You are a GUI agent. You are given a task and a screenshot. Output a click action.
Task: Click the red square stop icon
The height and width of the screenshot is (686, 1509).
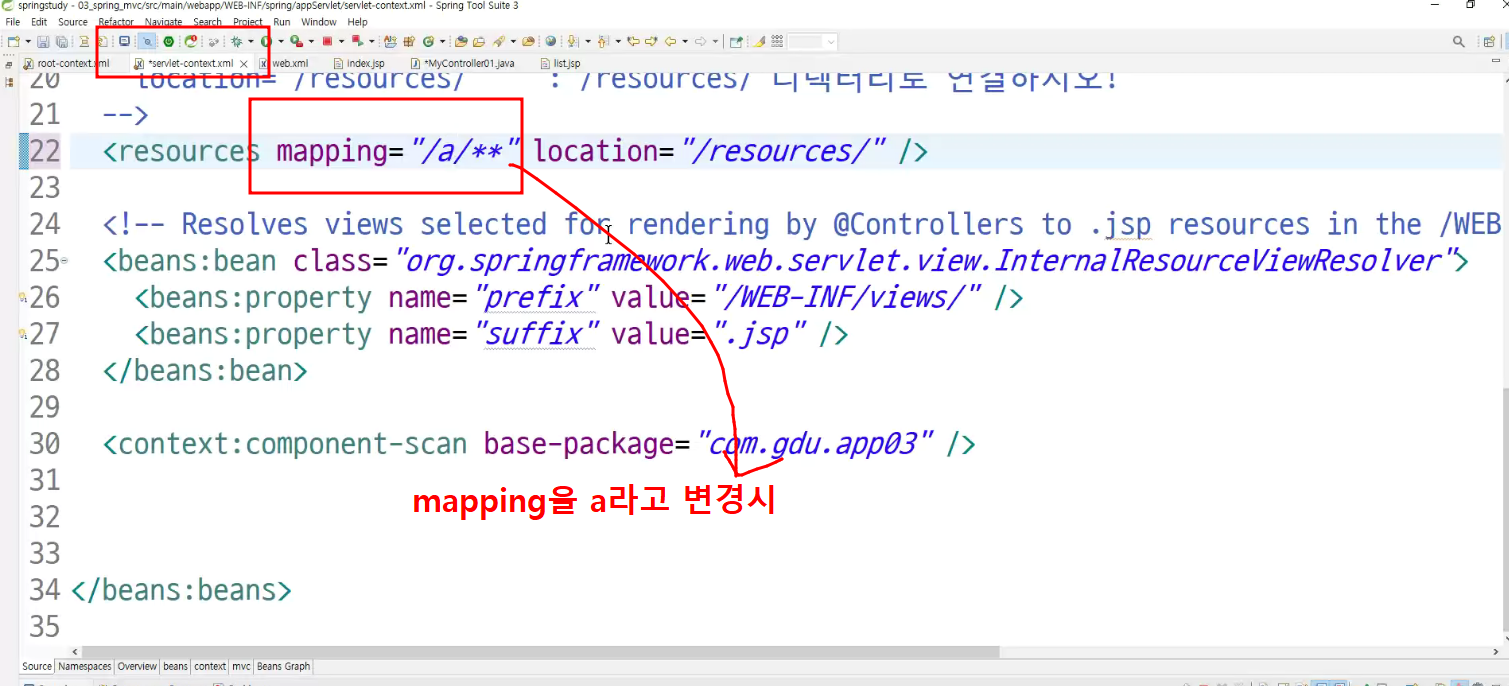(x=327, y=41)
